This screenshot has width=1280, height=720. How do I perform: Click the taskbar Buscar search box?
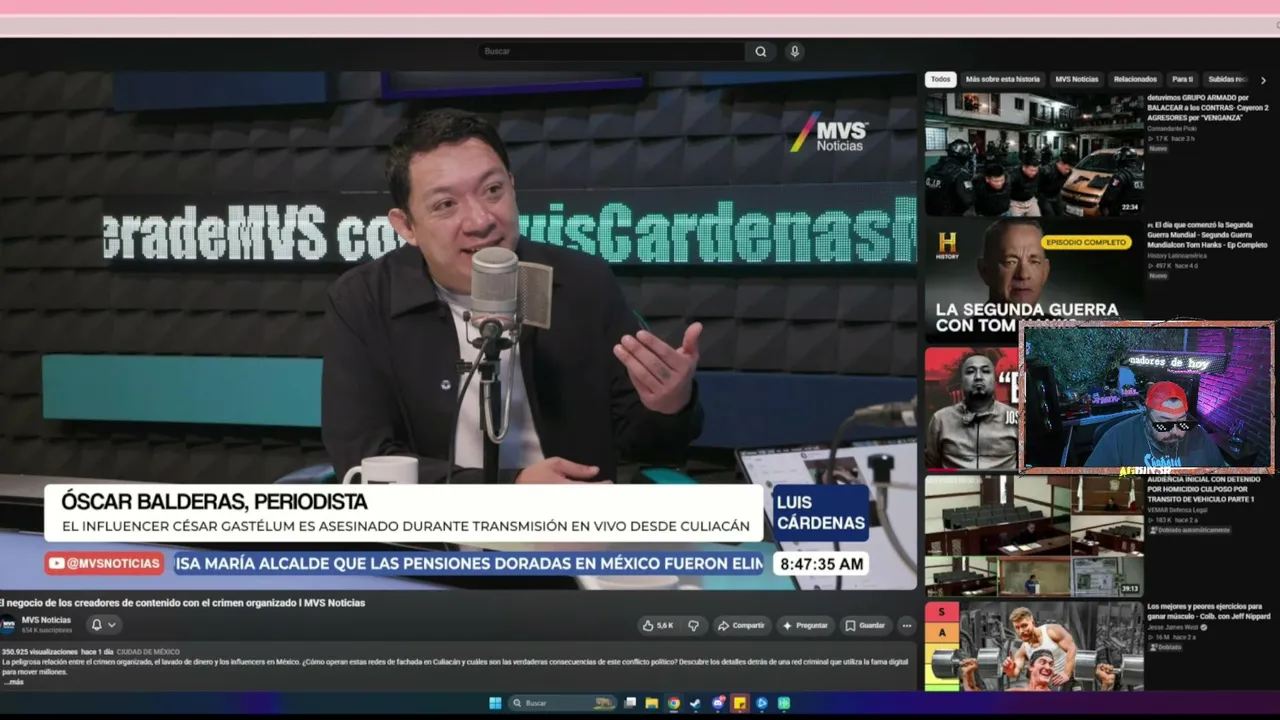pos(563,703)
